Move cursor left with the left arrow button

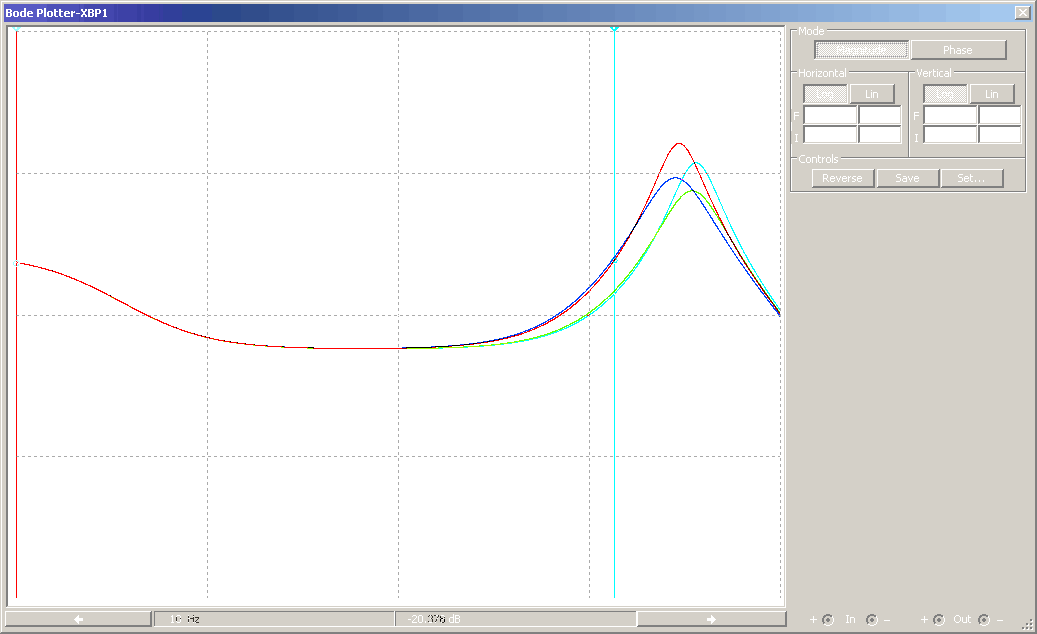tap(78, 619)
